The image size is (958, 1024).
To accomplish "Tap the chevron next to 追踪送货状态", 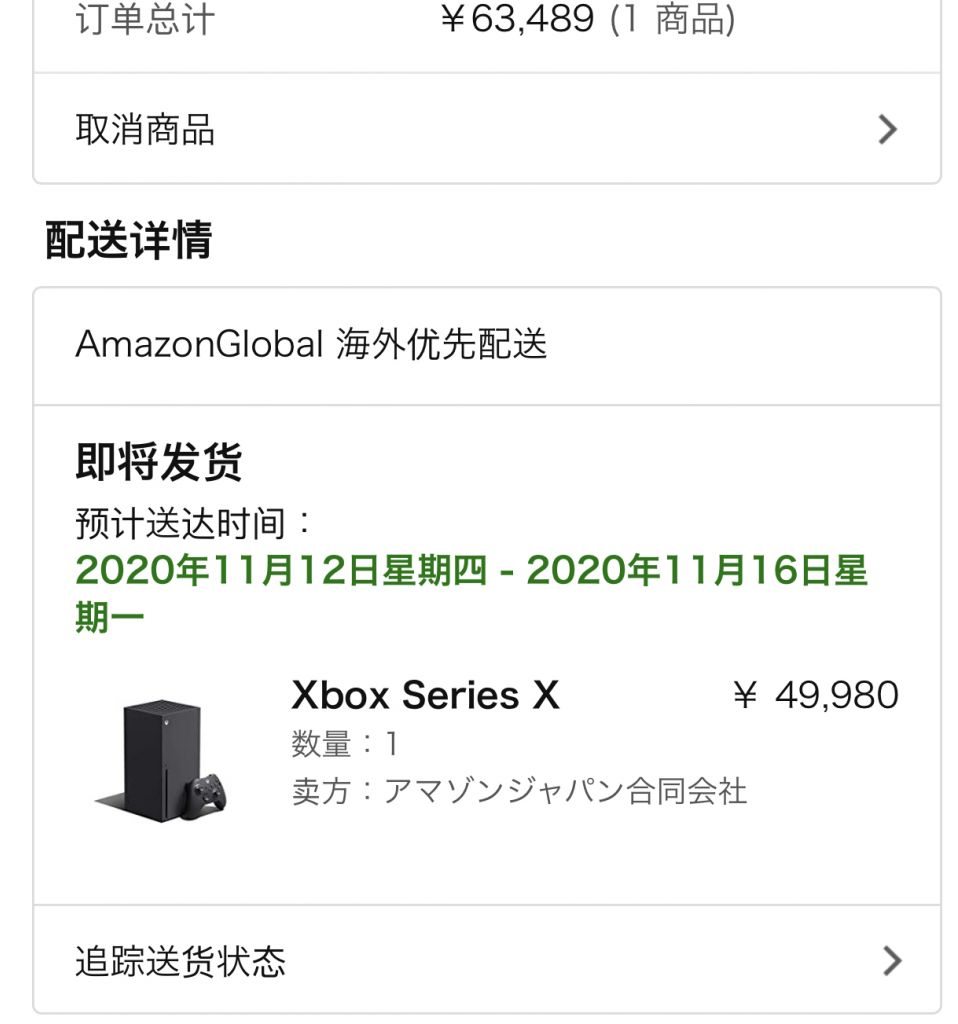I will click(x=892, y=961).
